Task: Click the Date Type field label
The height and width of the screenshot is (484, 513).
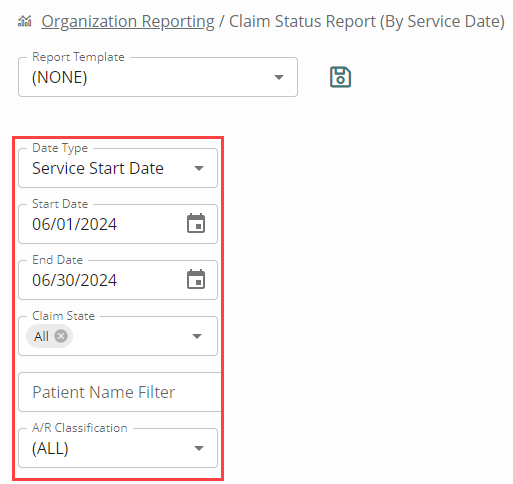Action: click(60, 148)
